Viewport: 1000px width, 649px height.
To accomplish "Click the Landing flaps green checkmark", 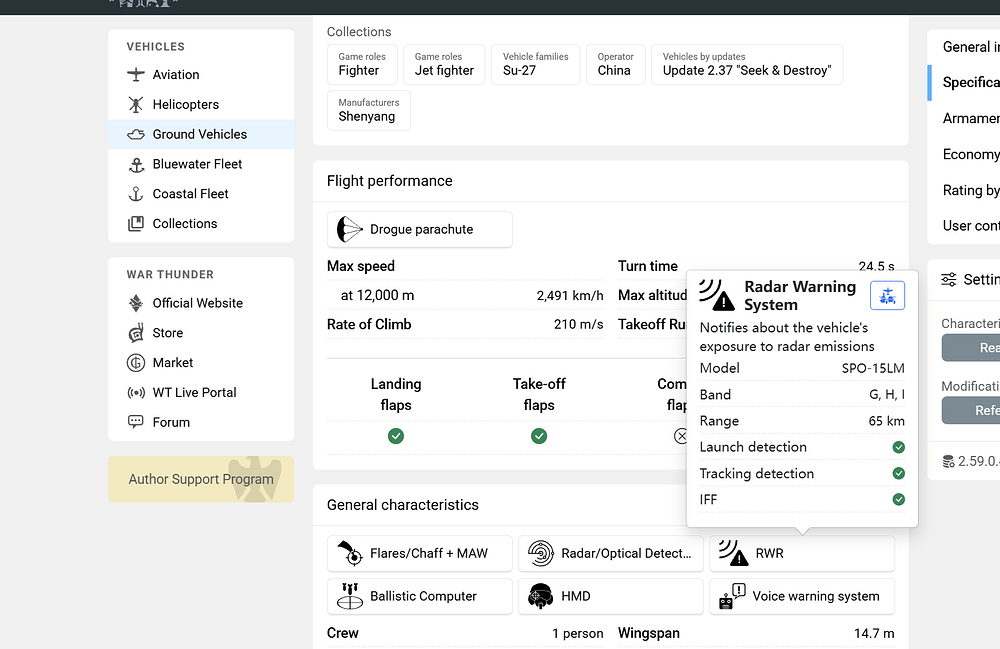I will [396, 436].
